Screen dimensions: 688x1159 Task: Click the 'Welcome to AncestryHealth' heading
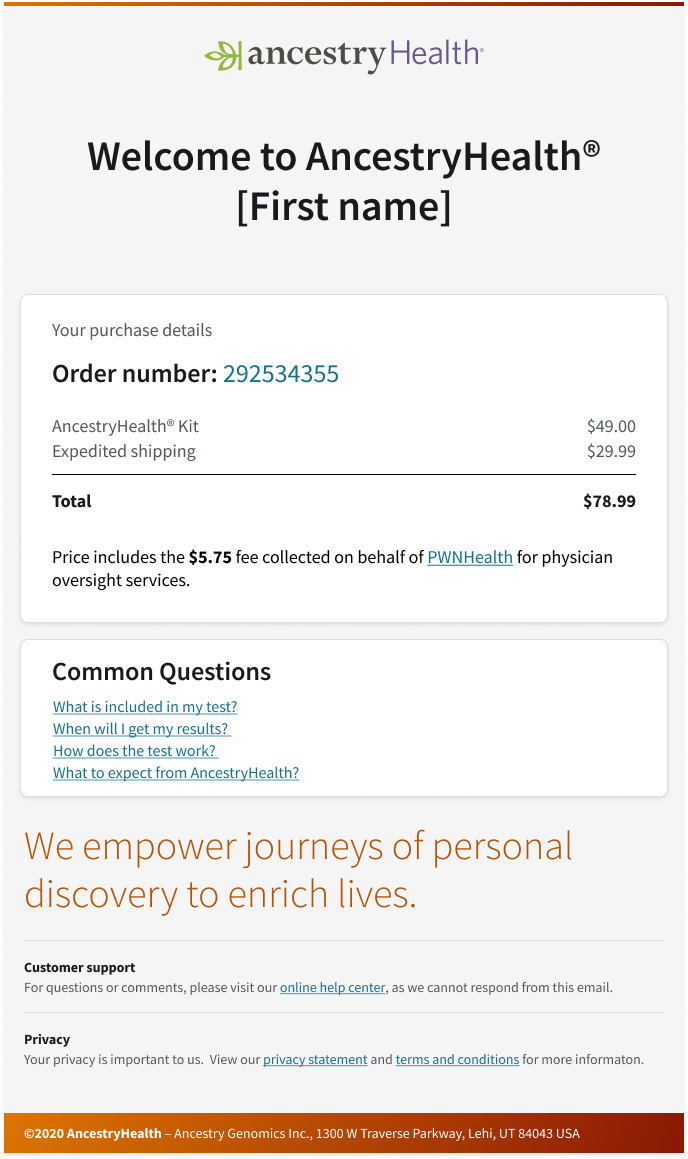344,157
